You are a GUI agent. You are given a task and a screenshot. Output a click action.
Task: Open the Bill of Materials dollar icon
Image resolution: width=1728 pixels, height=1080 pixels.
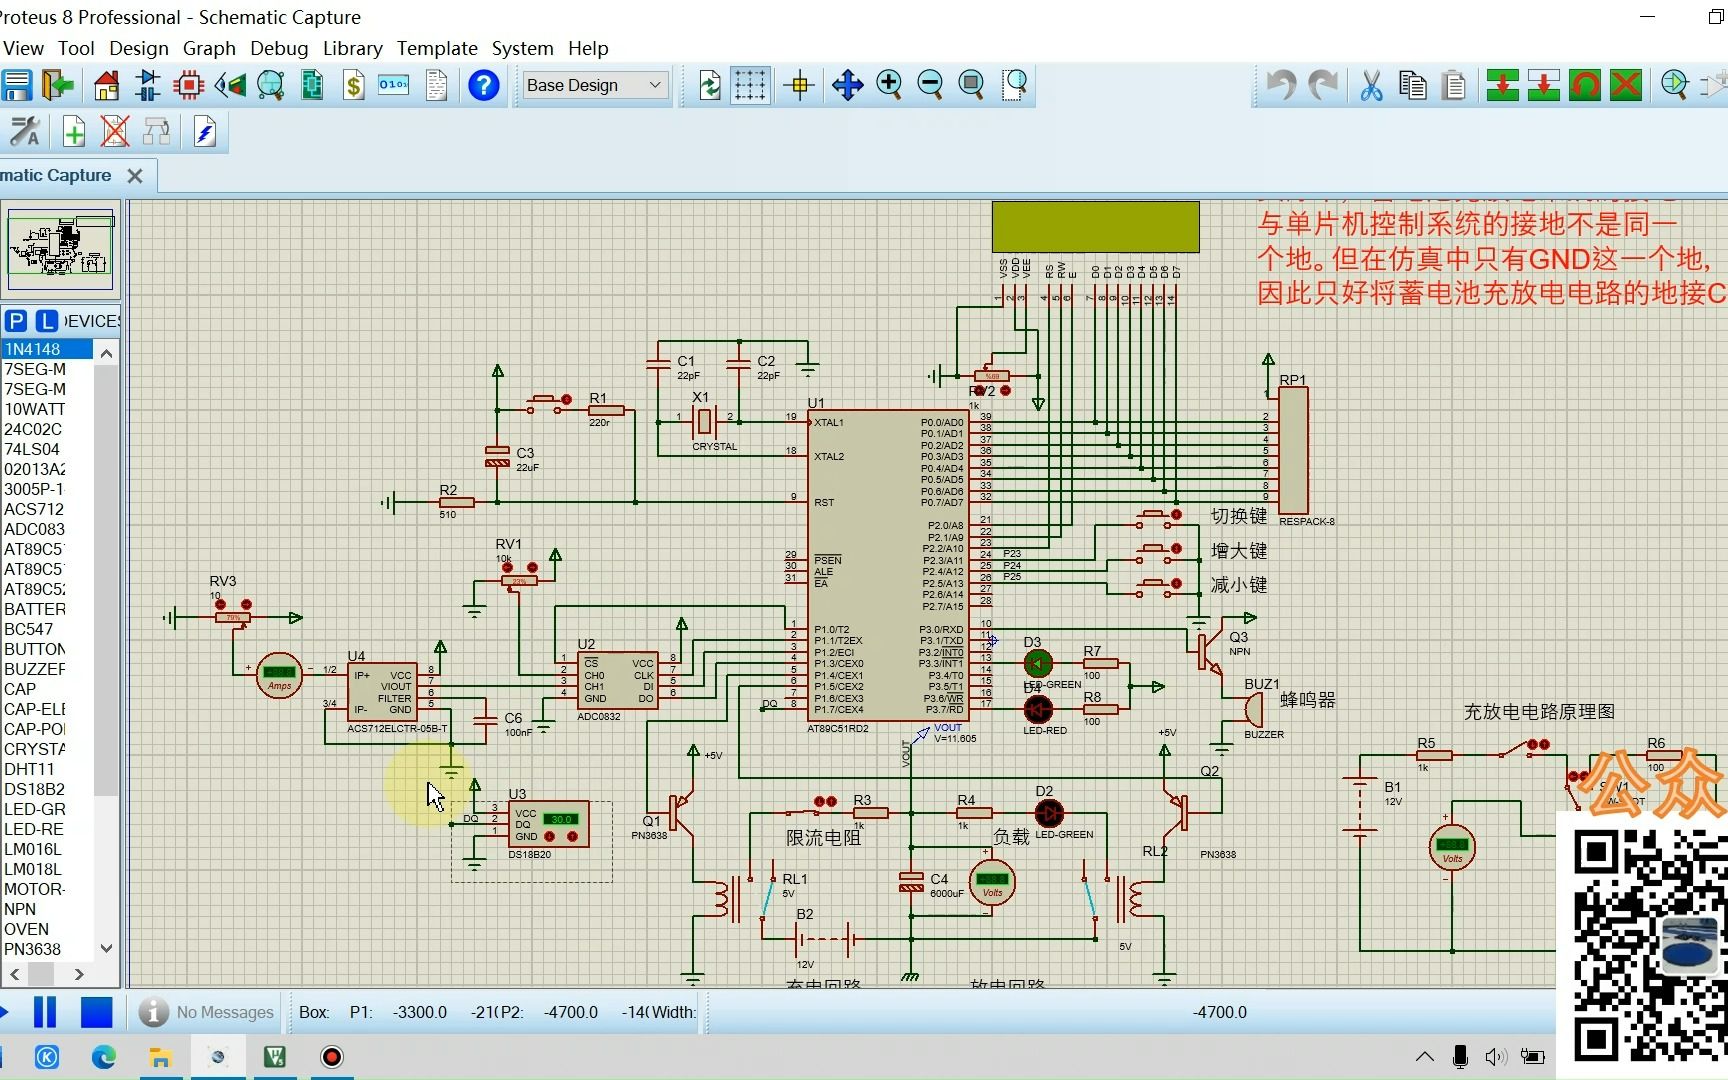pyautogui.click(x=353, y=85)
